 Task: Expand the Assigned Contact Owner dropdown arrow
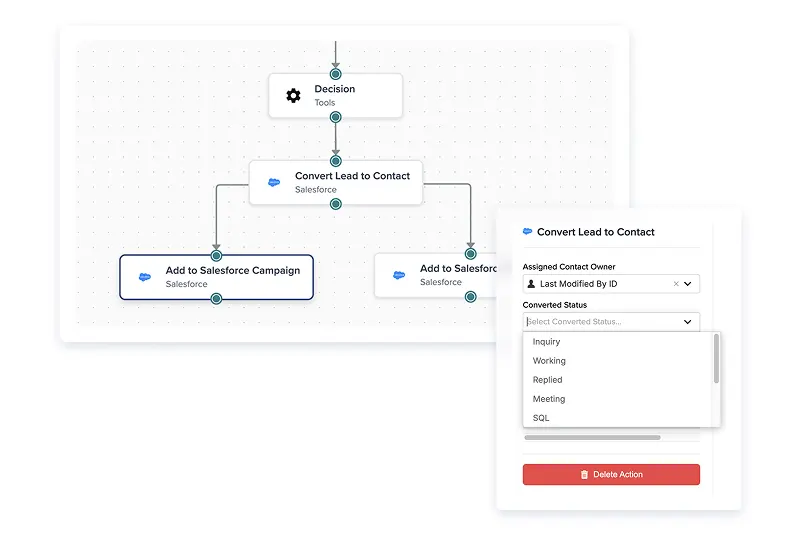pos(688,284)
